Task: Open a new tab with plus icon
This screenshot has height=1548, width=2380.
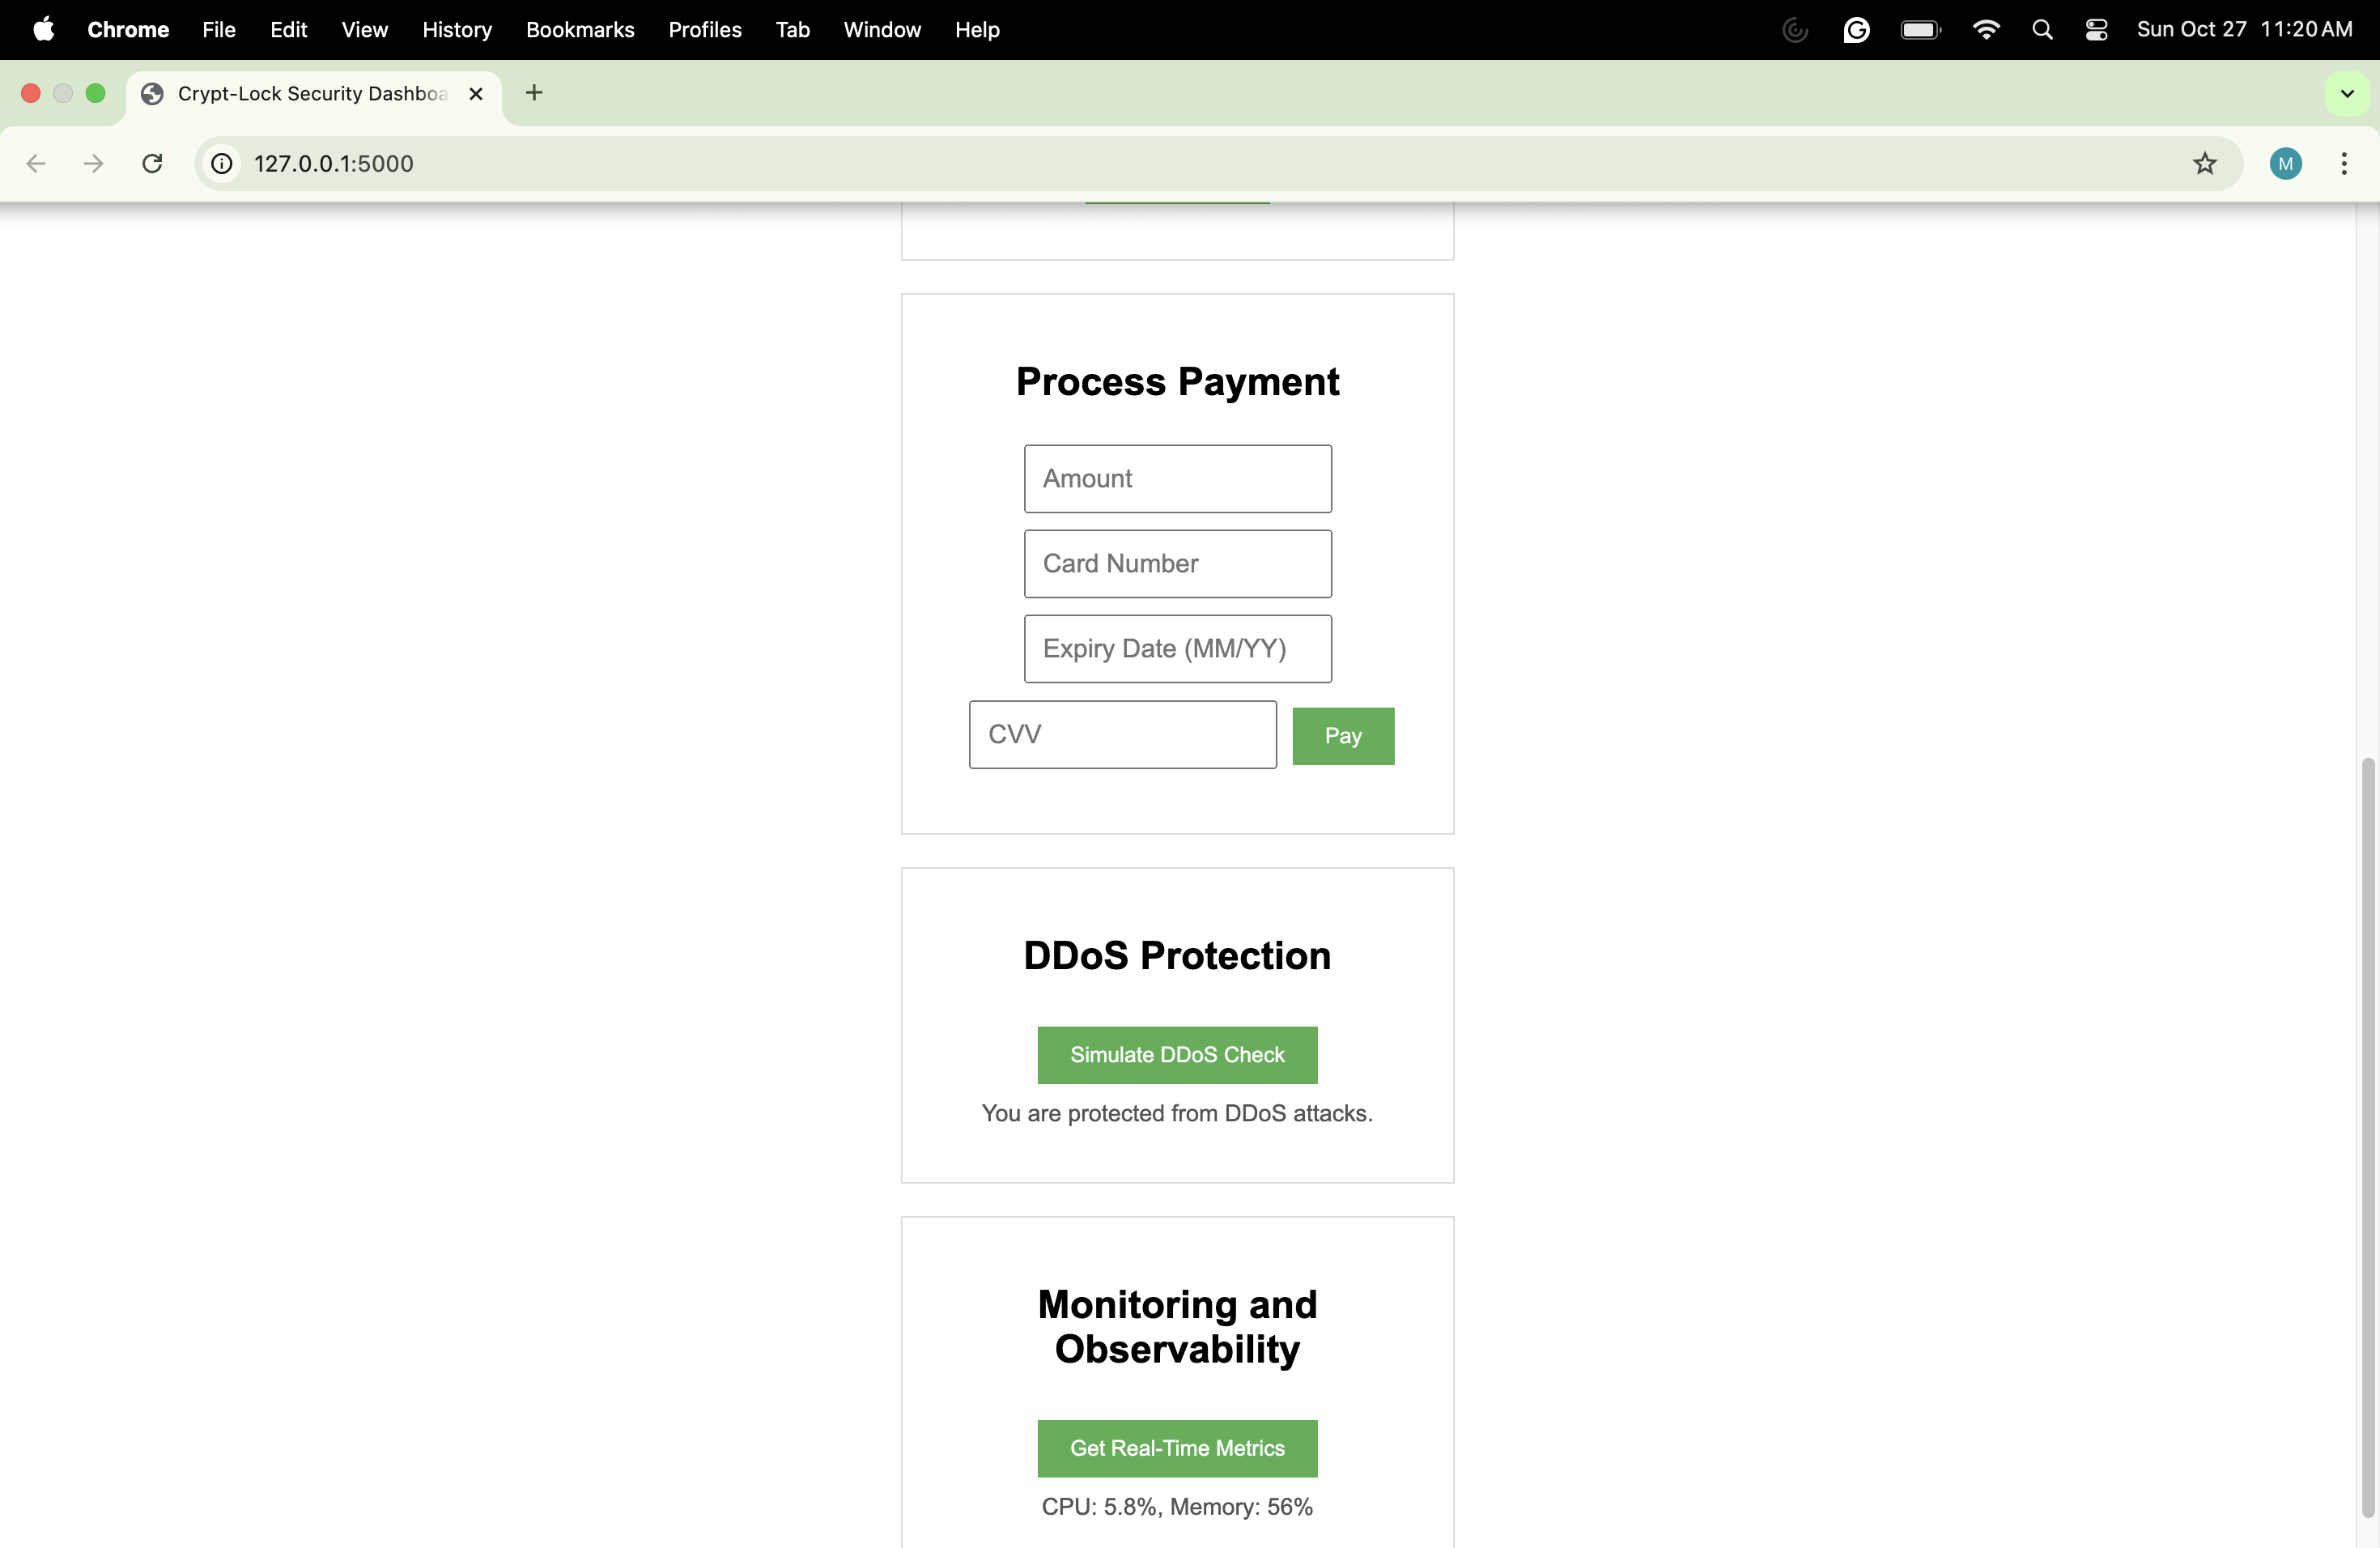Action: 534,93
